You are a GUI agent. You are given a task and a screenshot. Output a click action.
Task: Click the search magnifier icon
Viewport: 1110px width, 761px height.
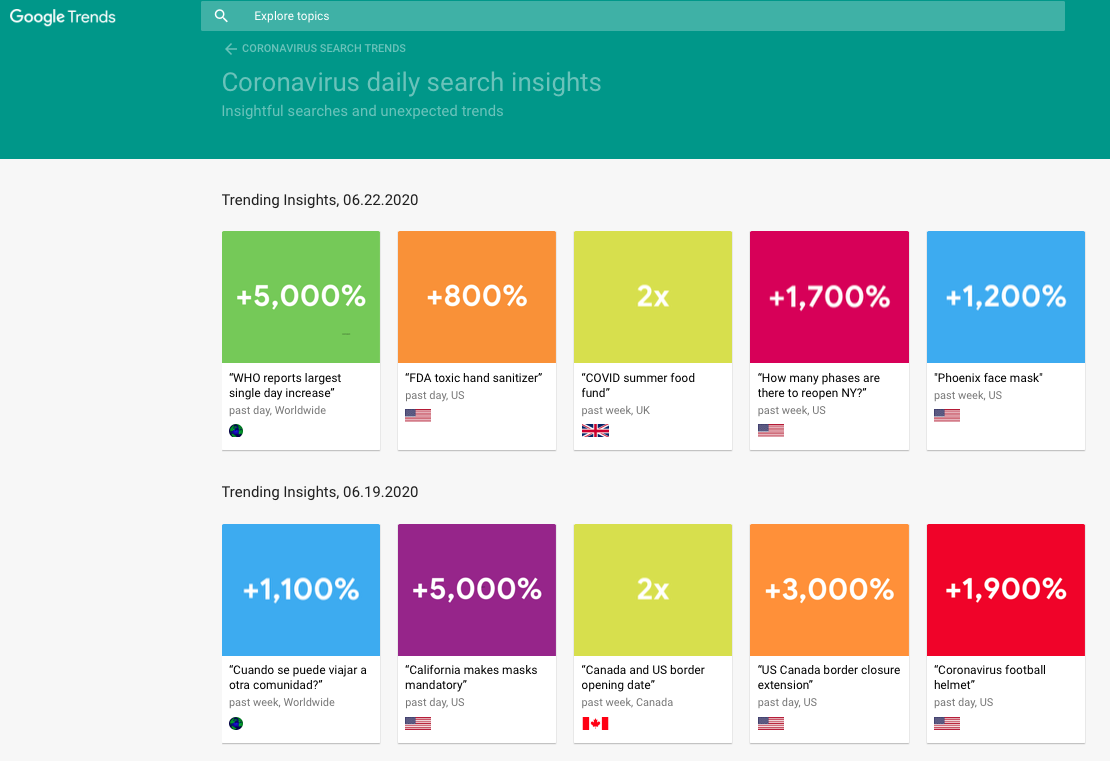pyautogui.click(x=221, y=16)
